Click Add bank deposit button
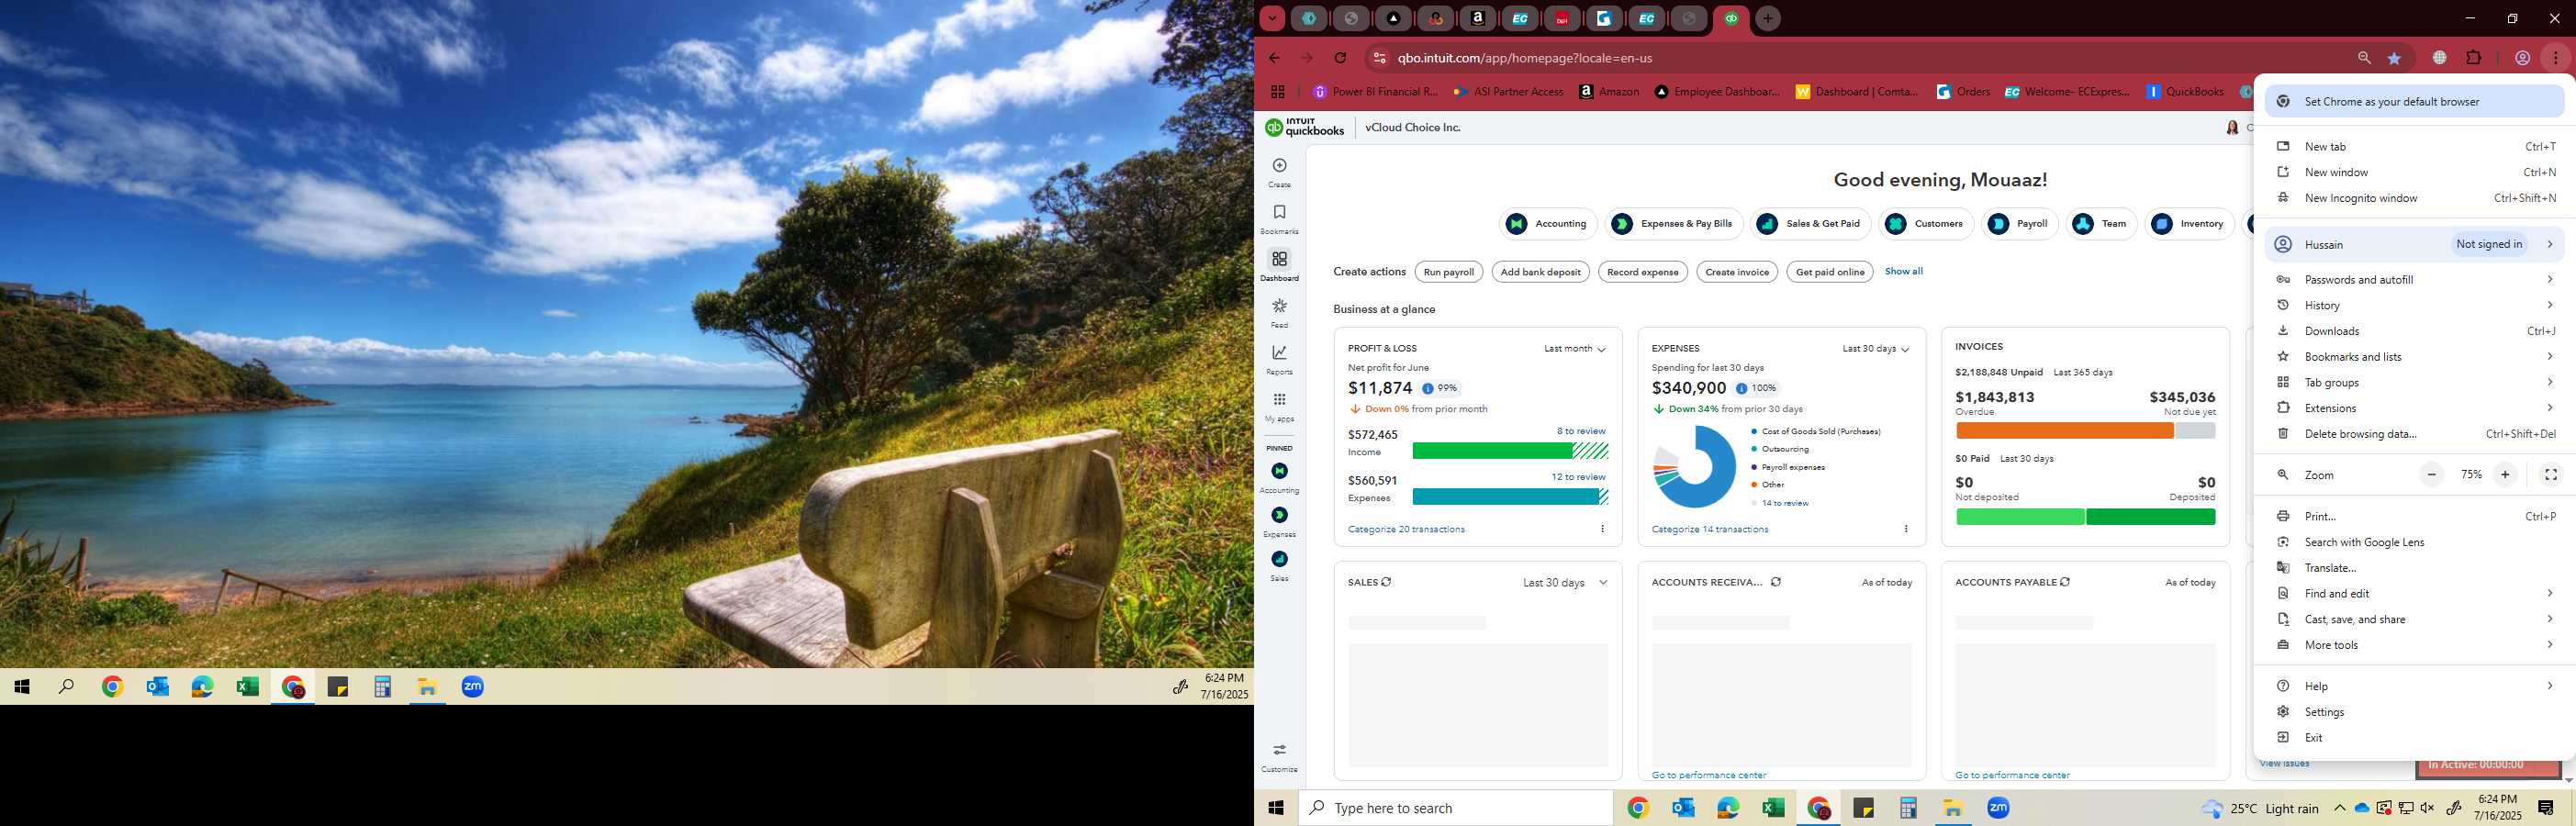 tap(1540, 272)
